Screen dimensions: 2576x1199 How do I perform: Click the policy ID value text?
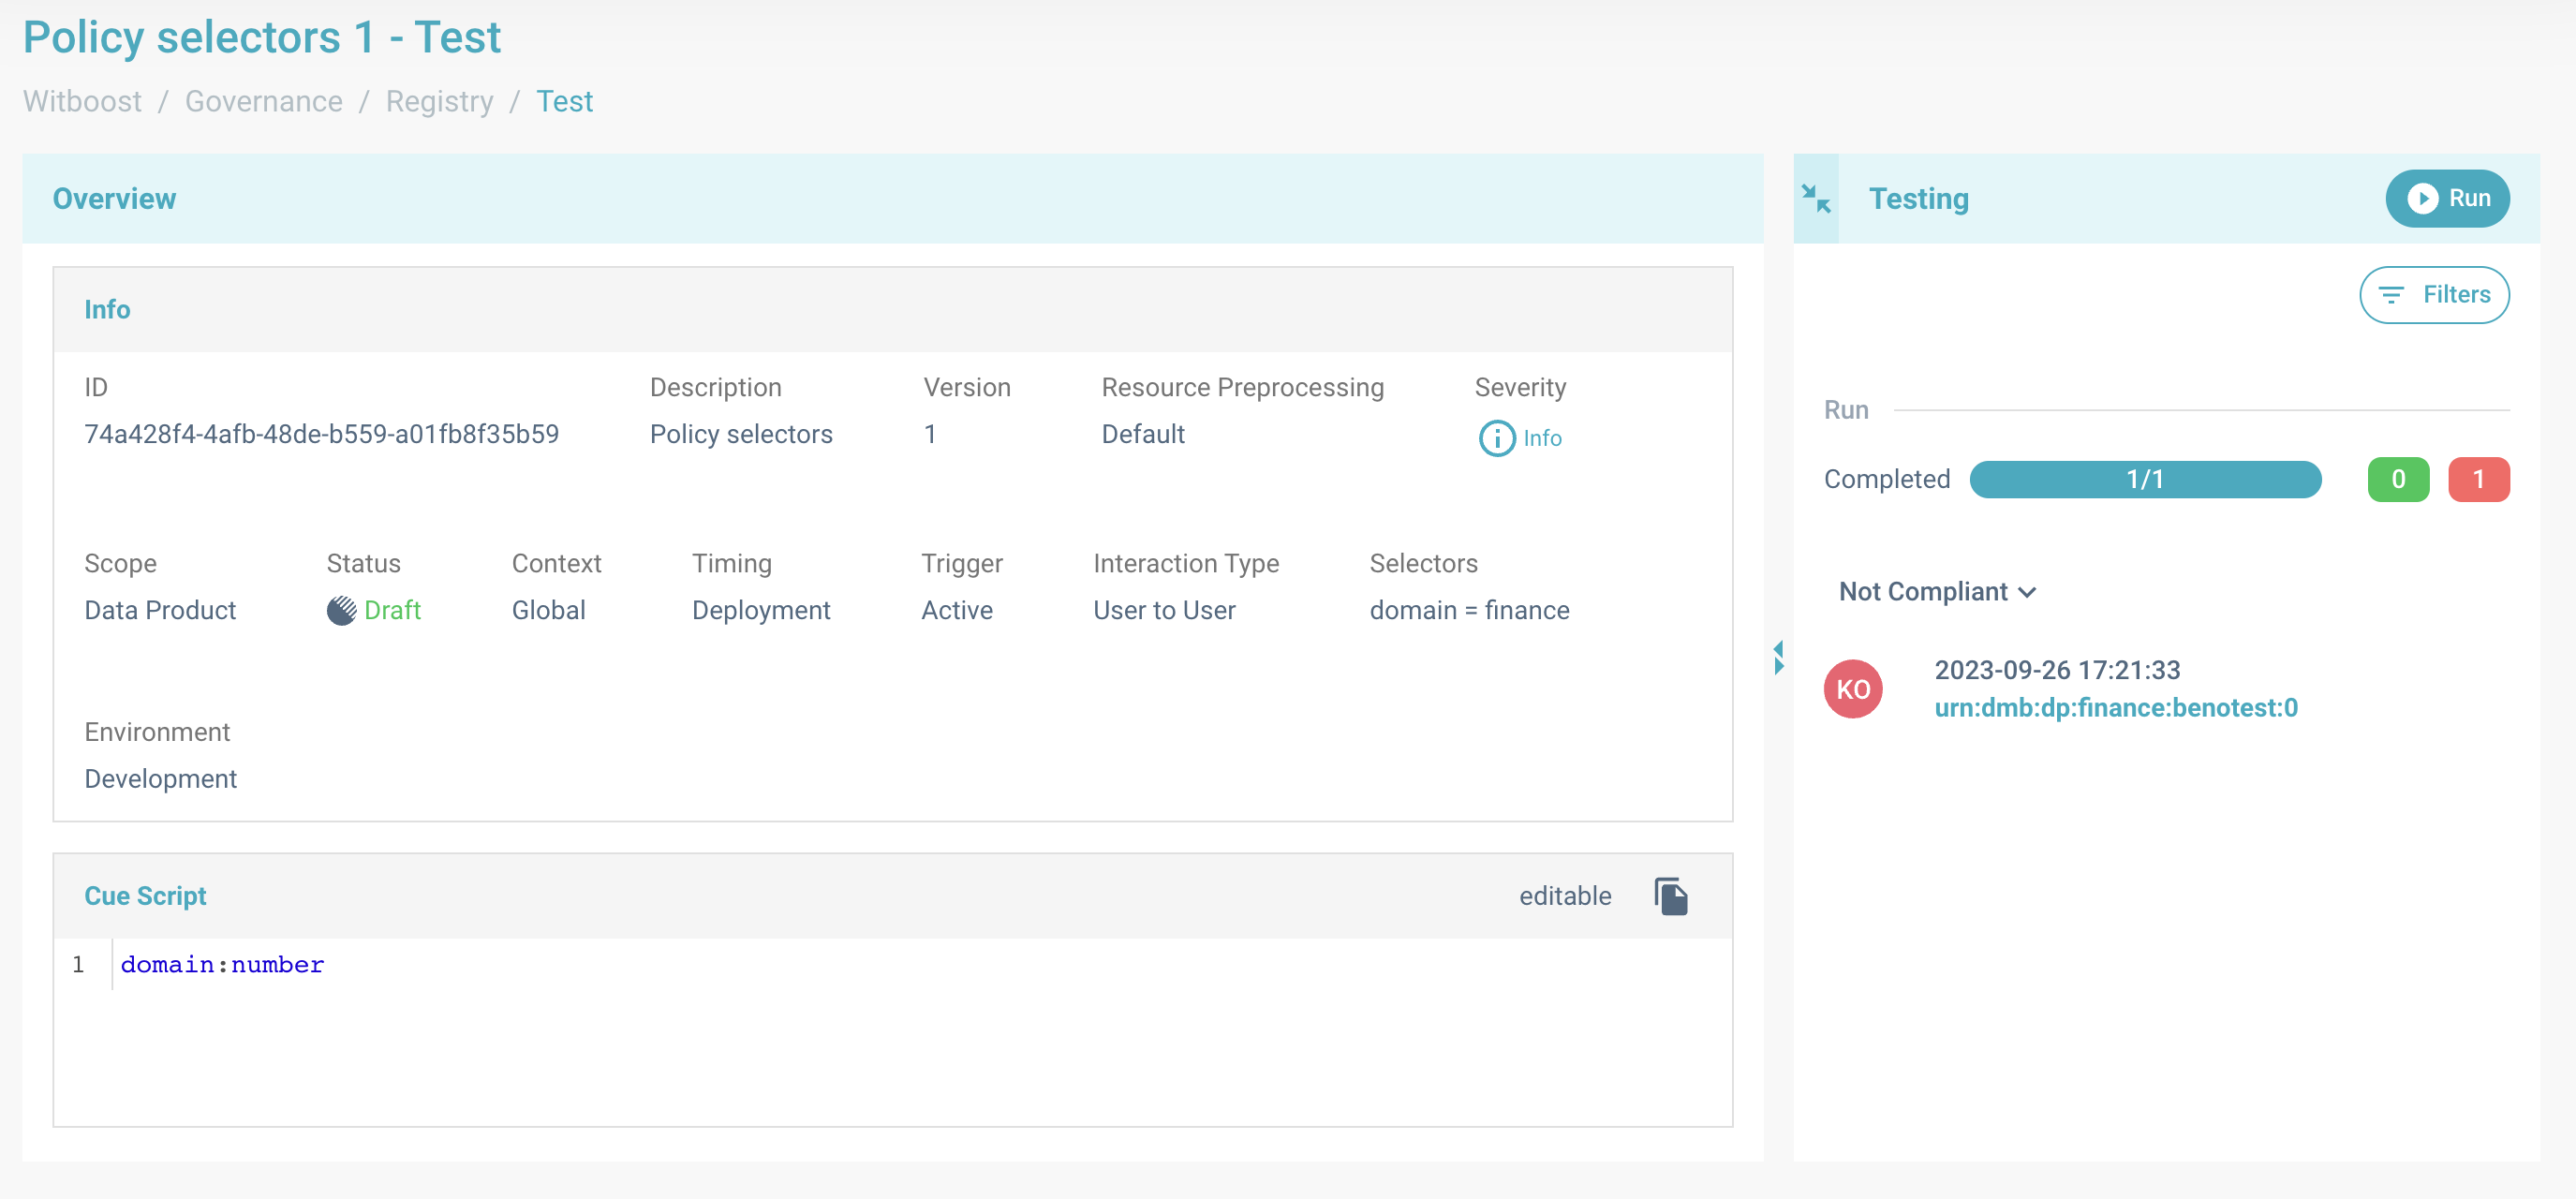[x=321, y=434]
